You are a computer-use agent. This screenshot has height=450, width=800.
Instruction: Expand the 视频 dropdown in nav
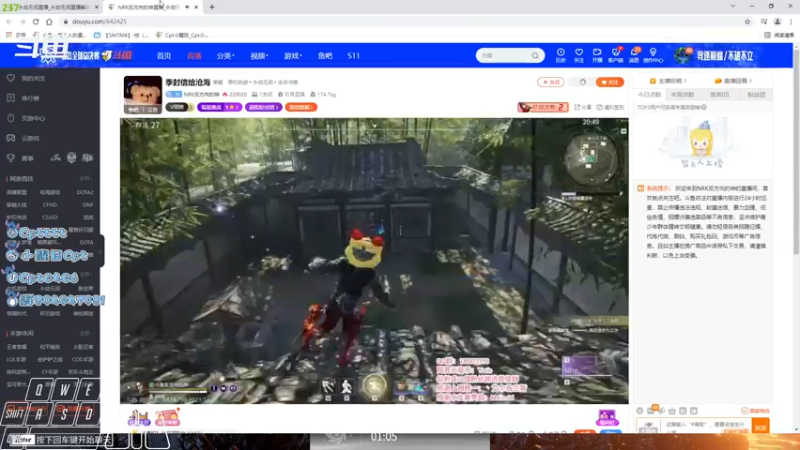[259, 56]
